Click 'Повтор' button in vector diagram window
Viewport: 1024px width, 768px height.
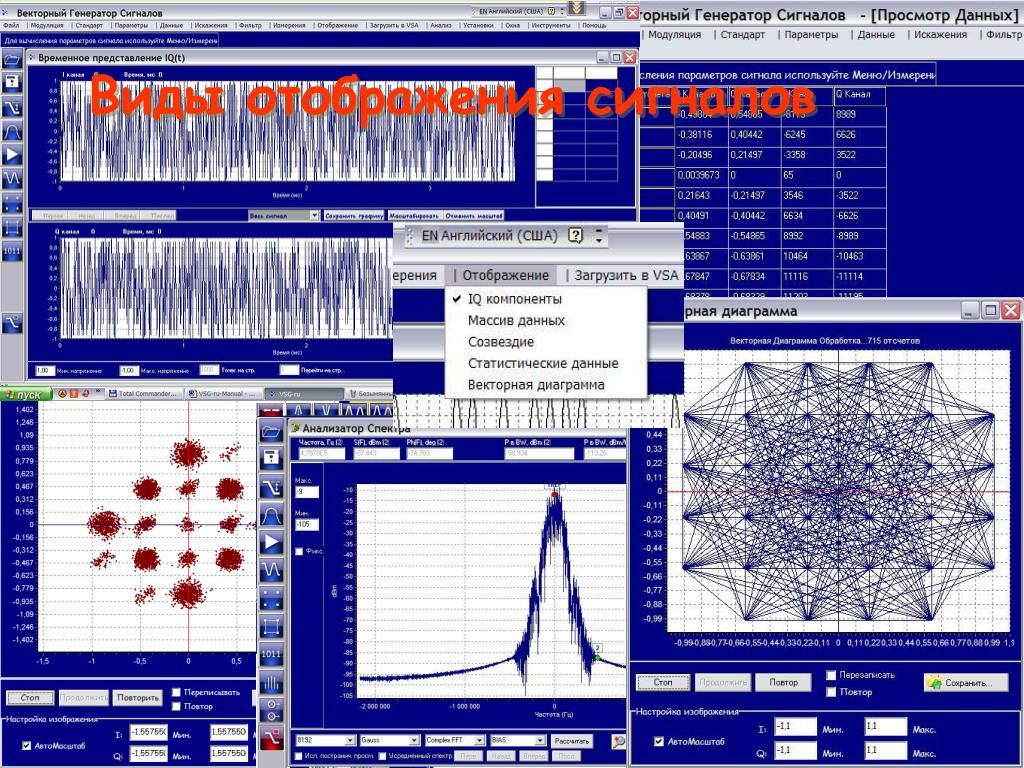pos(783,682)
